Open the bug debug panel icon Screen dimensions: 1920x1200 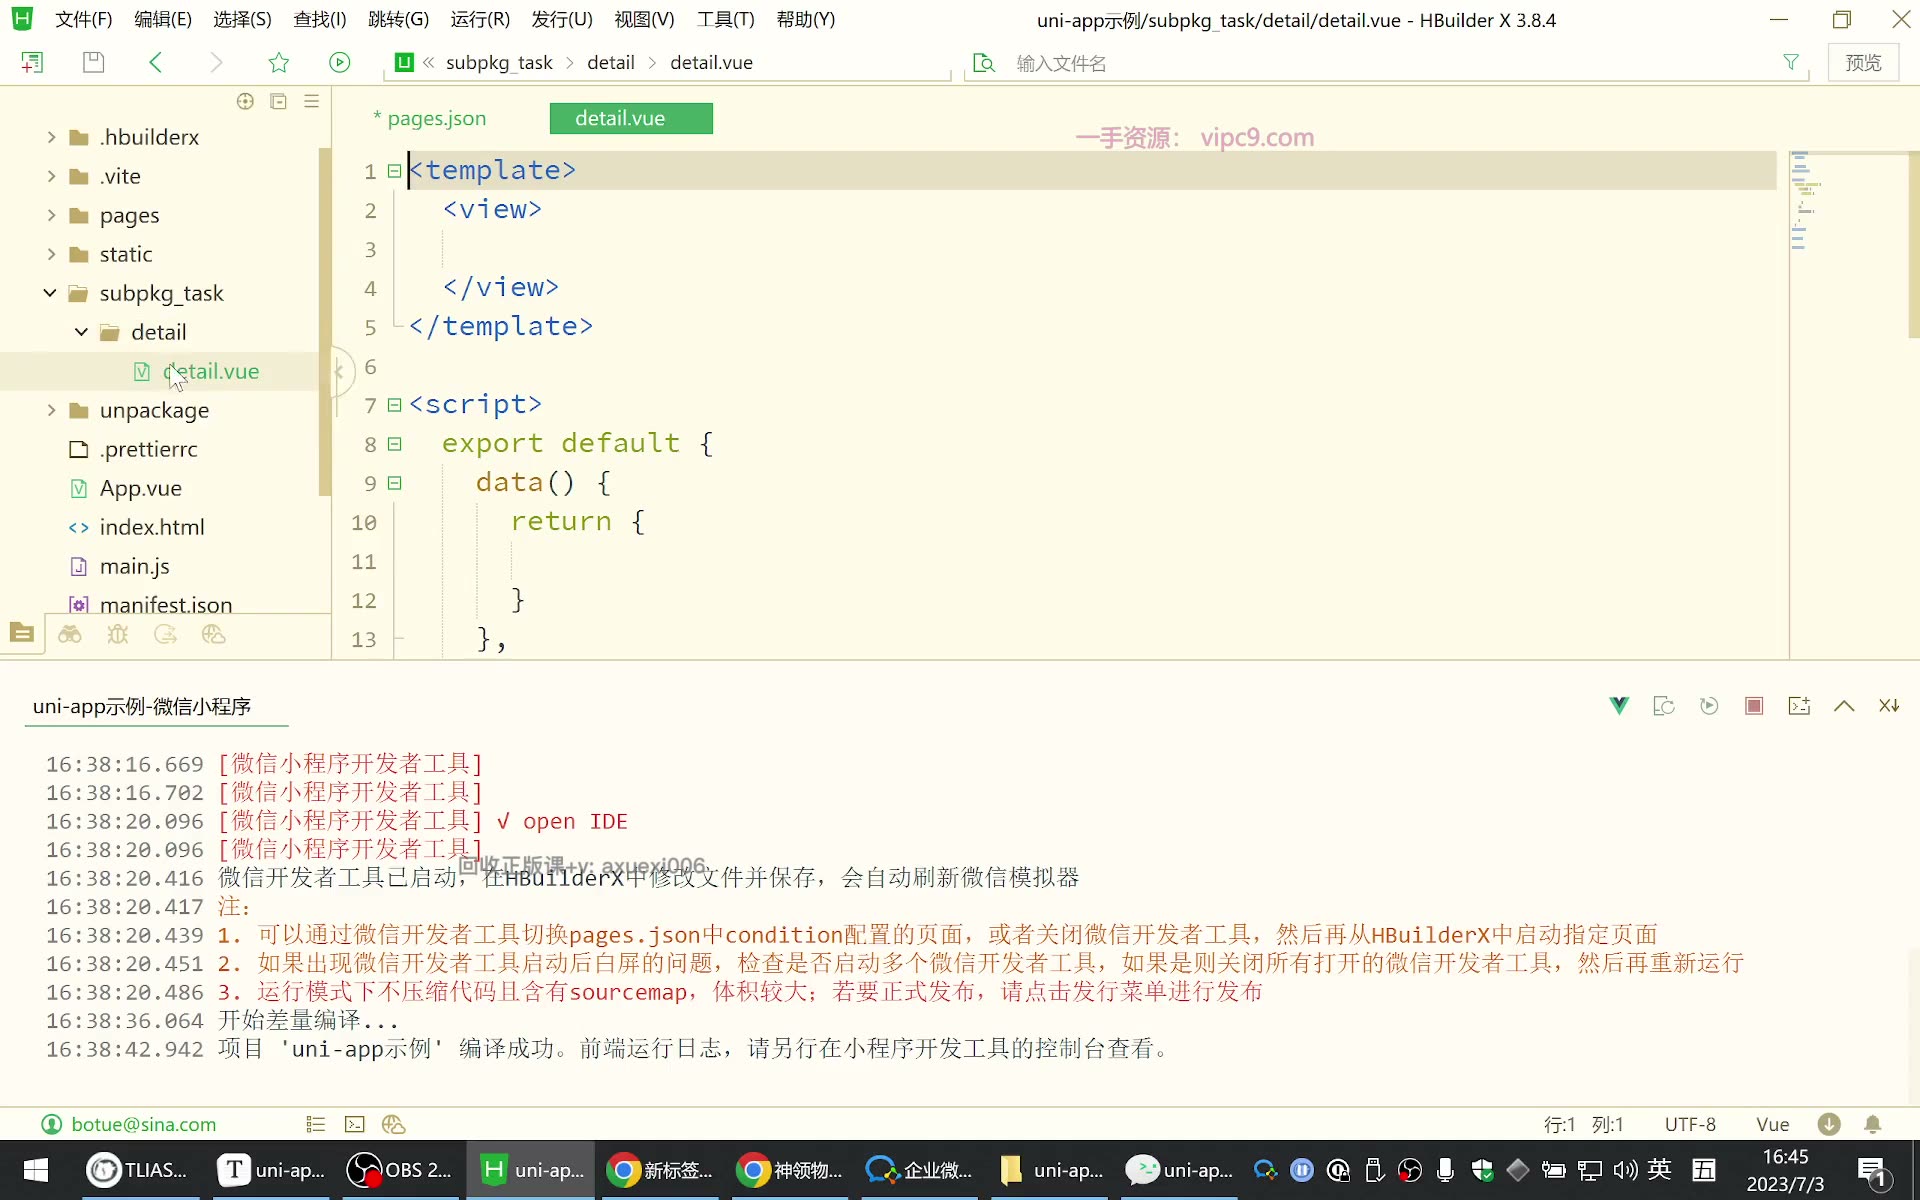[118, 634]
